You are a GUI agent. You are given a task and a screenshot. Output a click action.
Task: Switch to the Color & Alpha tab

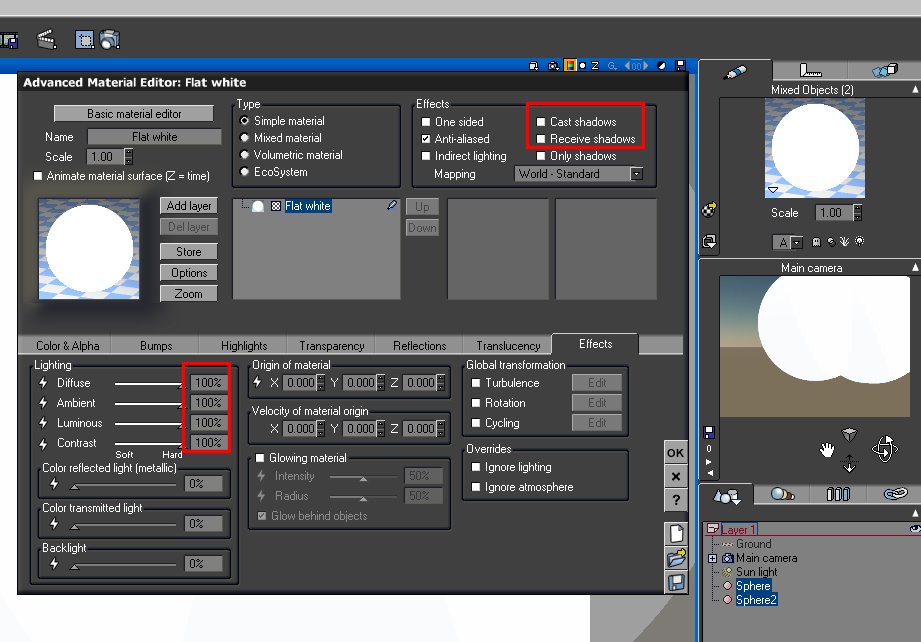coord(67,346)
